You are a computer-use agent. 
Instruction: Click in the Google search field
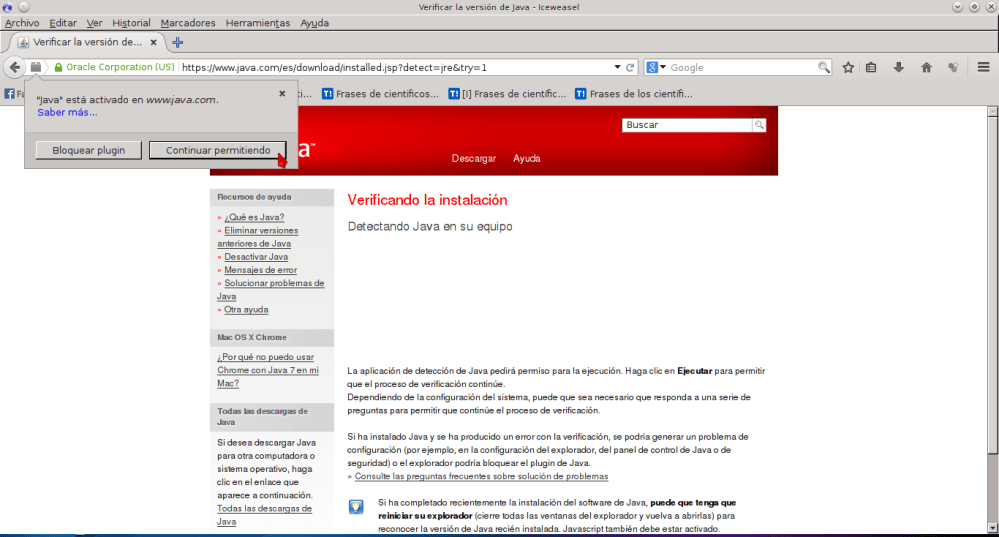tap(742, 68)
